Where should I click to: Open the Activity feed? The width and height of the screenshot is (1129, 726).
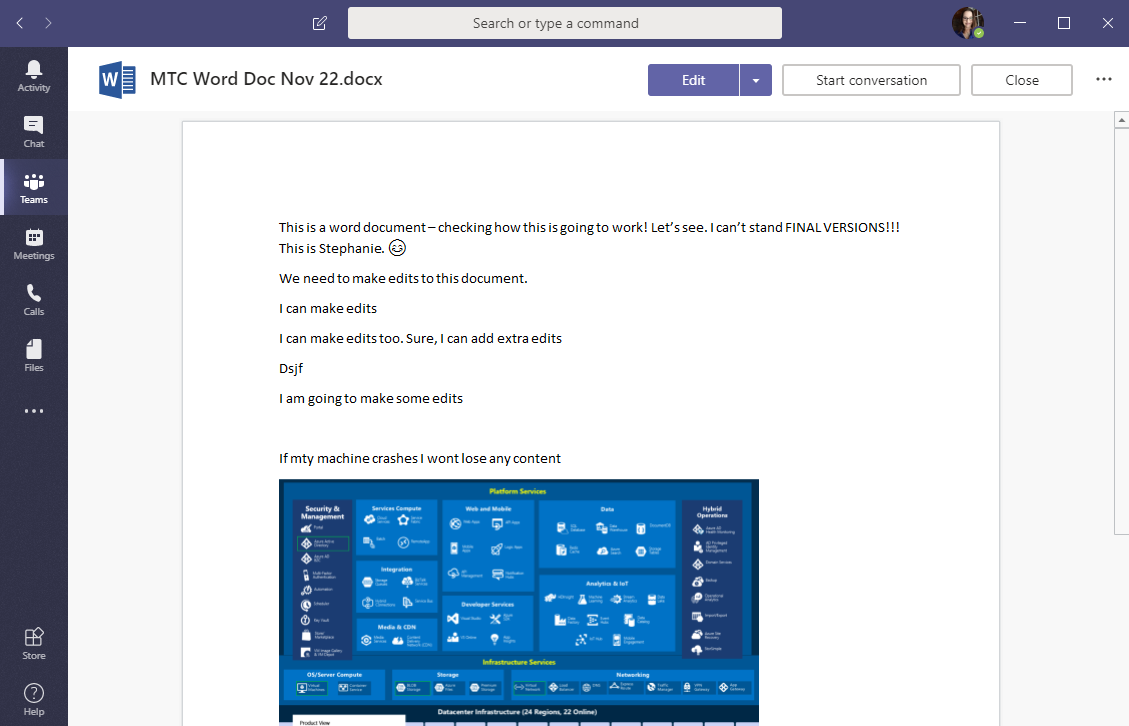(x=34, y=74)
